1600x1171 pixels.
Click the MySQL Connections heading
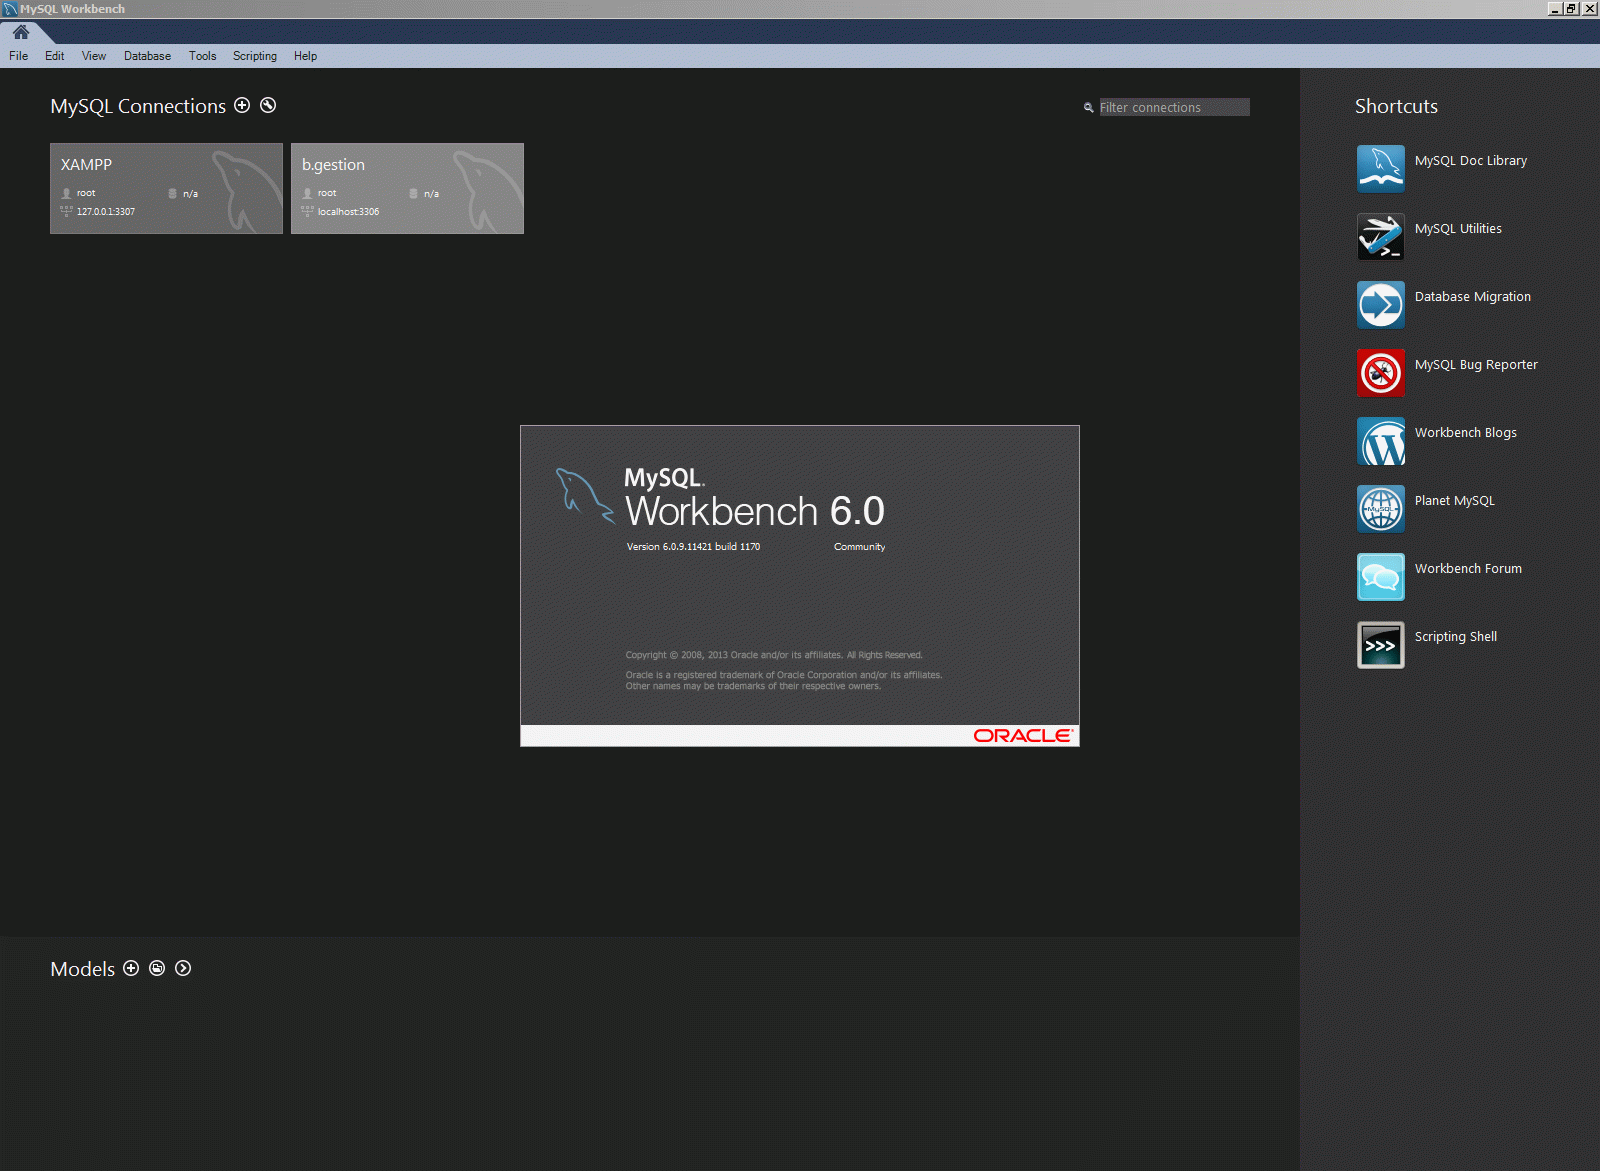138,106
